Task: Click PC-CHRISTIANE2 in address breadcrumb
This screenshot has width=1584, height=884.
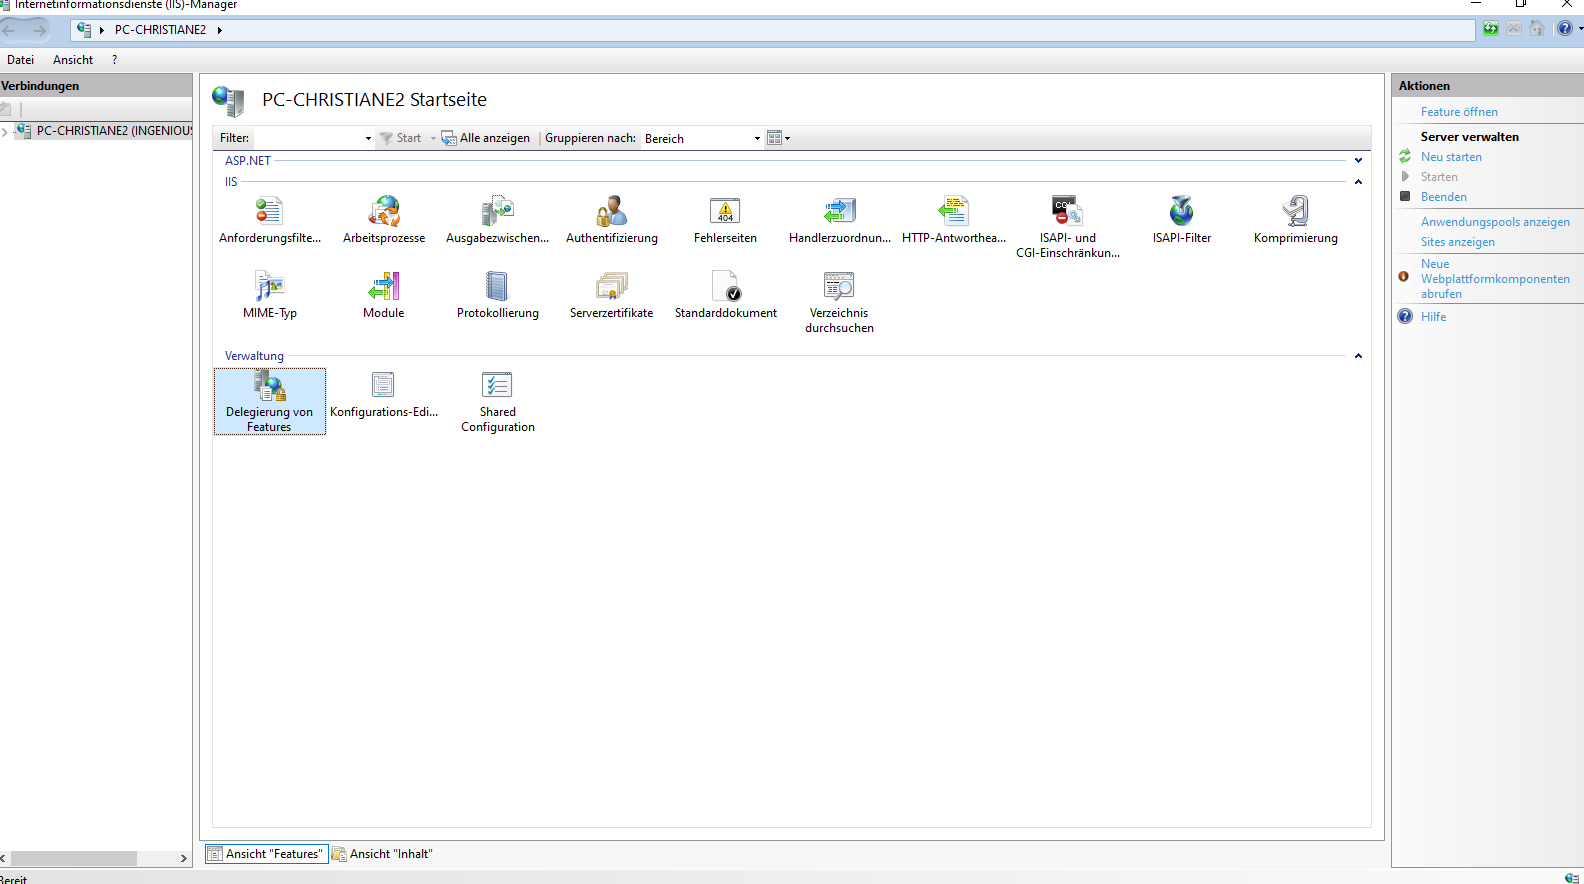Action: (160, 30)
